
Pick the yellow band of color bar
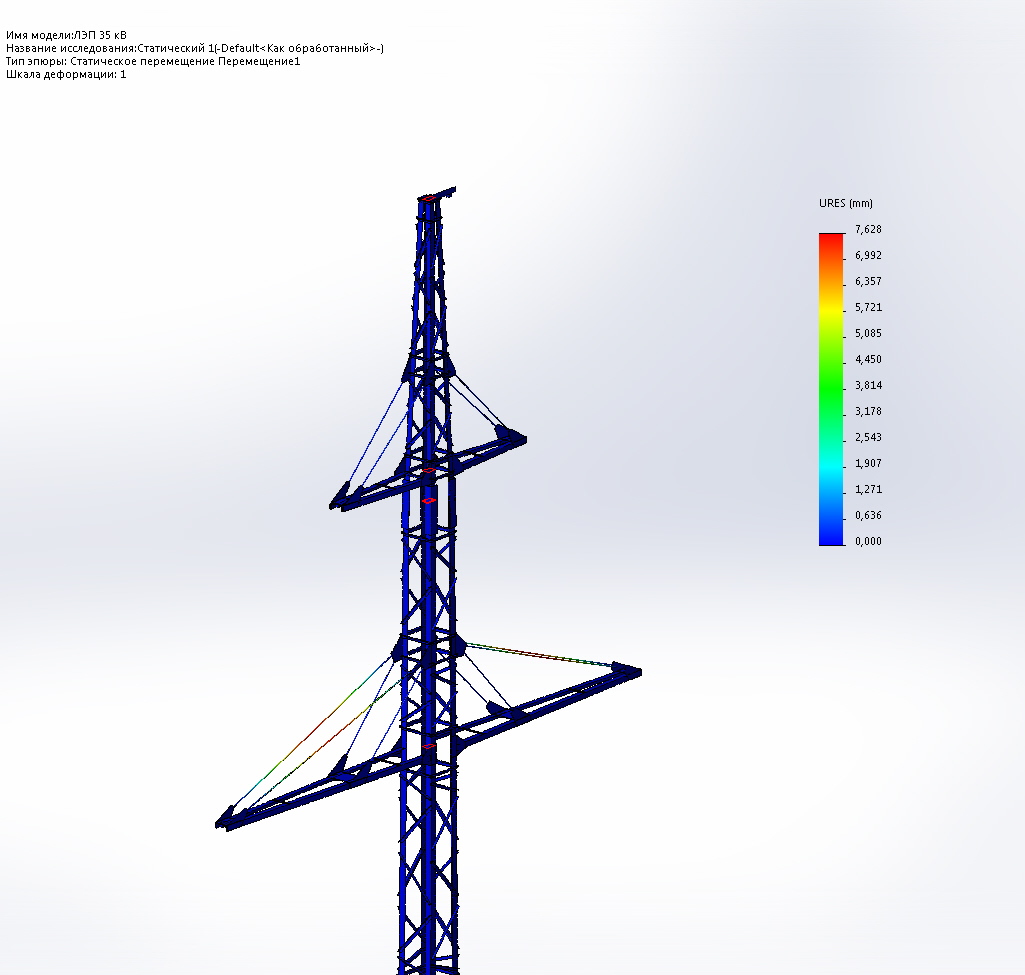832,312
